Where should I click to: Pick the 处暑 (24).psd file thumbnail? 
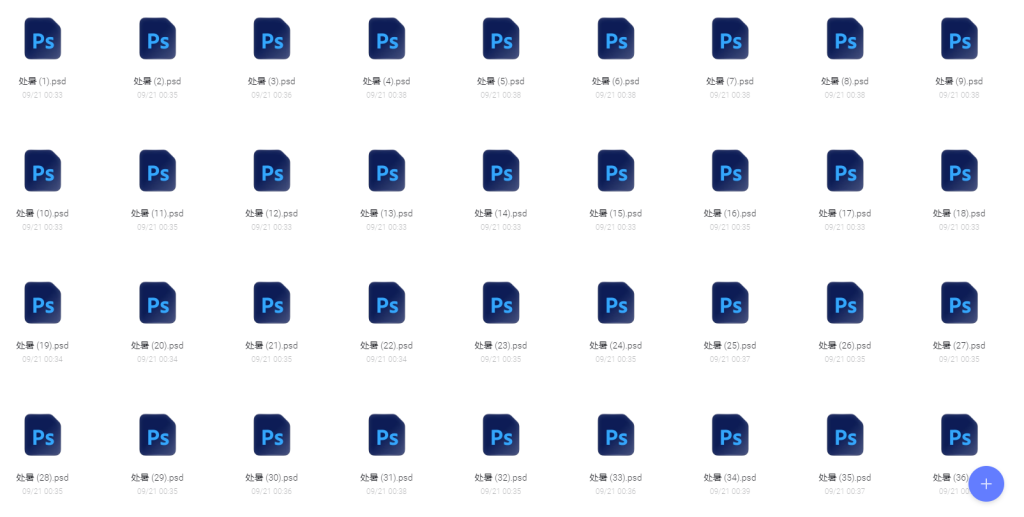615,303
